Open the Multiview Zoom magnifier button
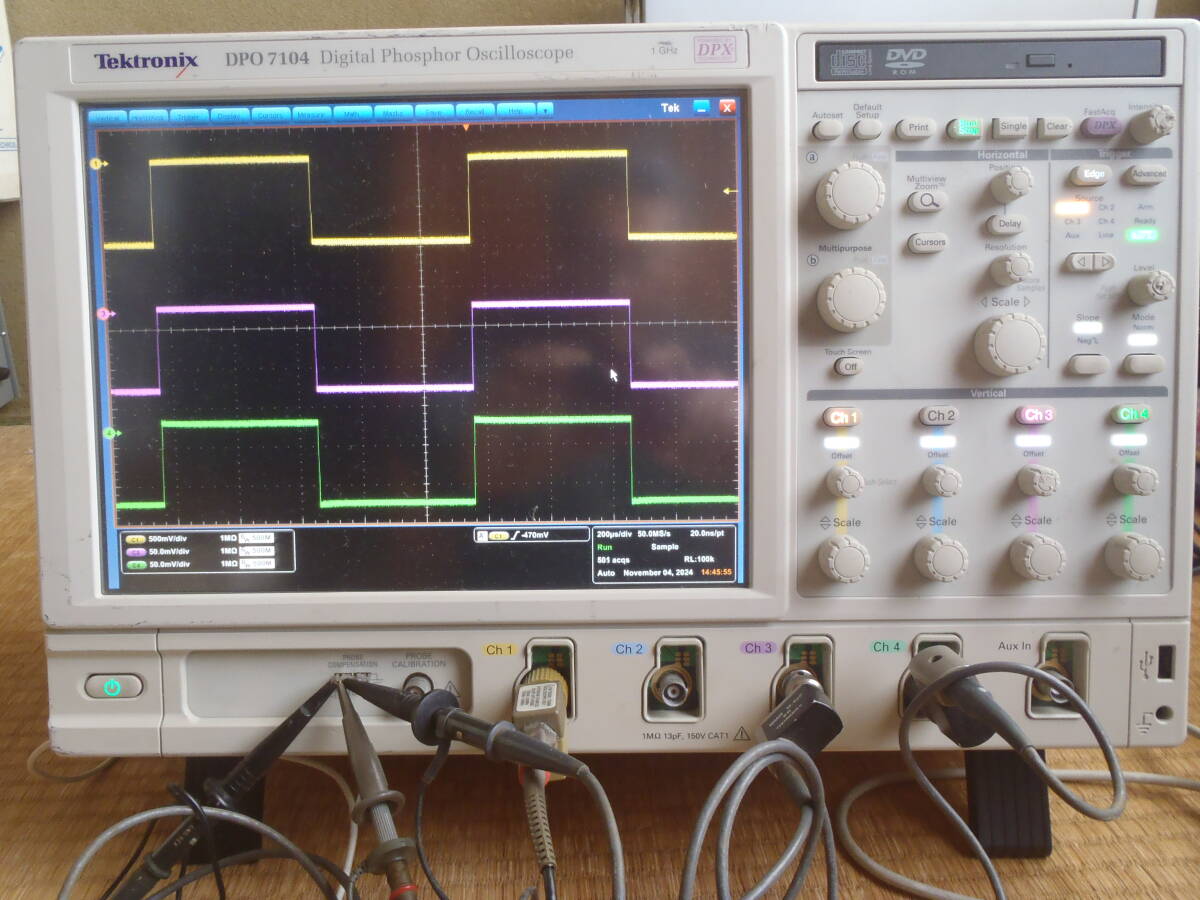Image resolution: width=1200 pixels, height=900 pixels. (x=926, y=201)
